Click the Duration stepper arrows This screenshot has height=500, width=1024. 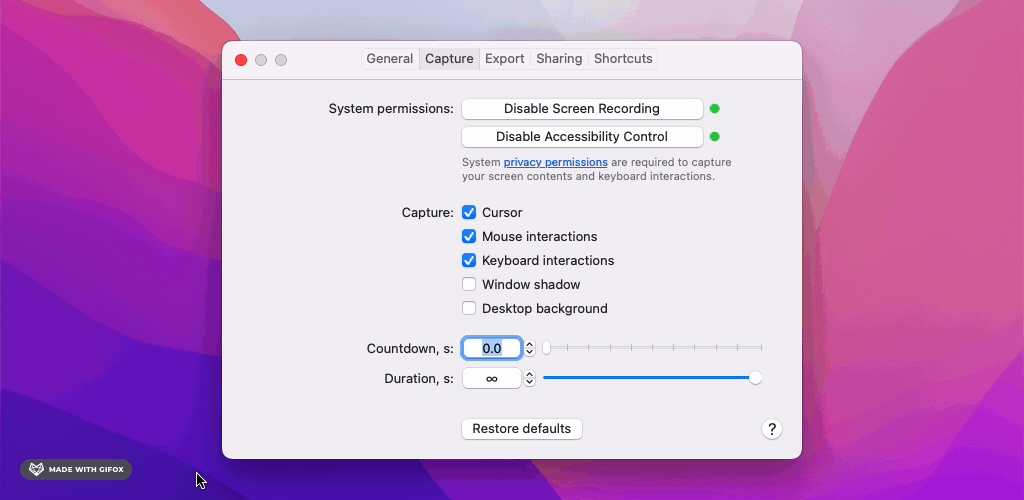tap(530, 379)
